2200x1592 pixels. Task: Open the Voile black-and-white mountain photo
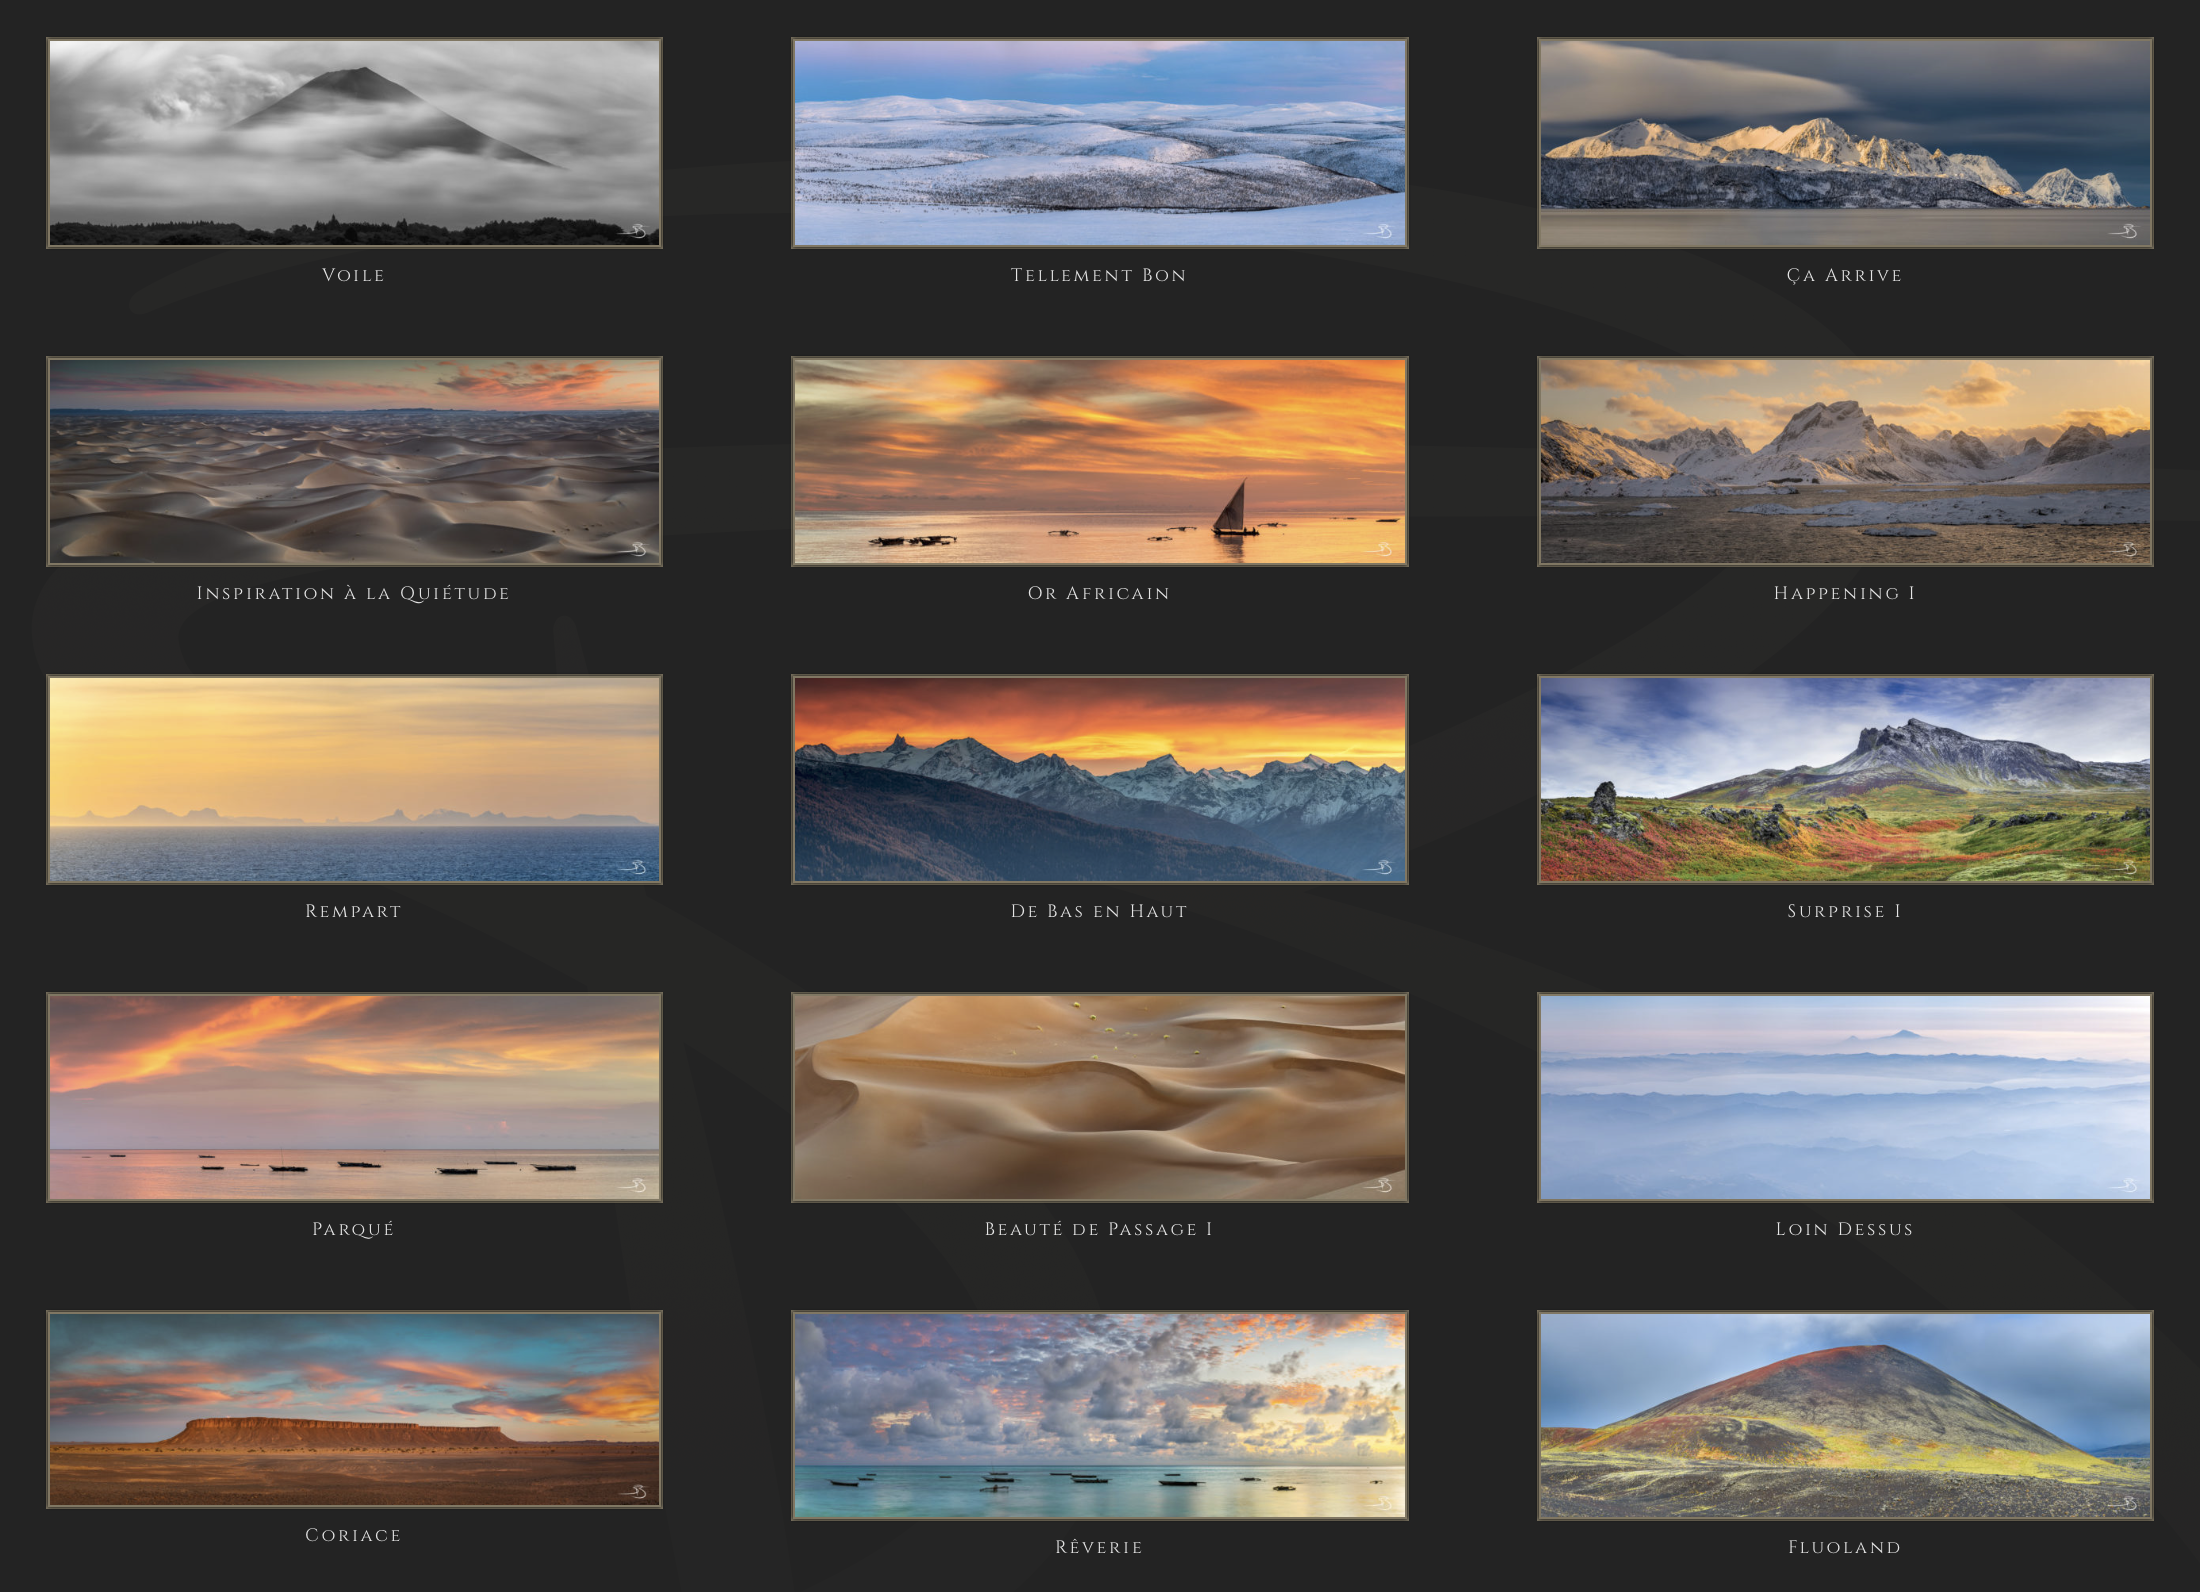[354, 143]
